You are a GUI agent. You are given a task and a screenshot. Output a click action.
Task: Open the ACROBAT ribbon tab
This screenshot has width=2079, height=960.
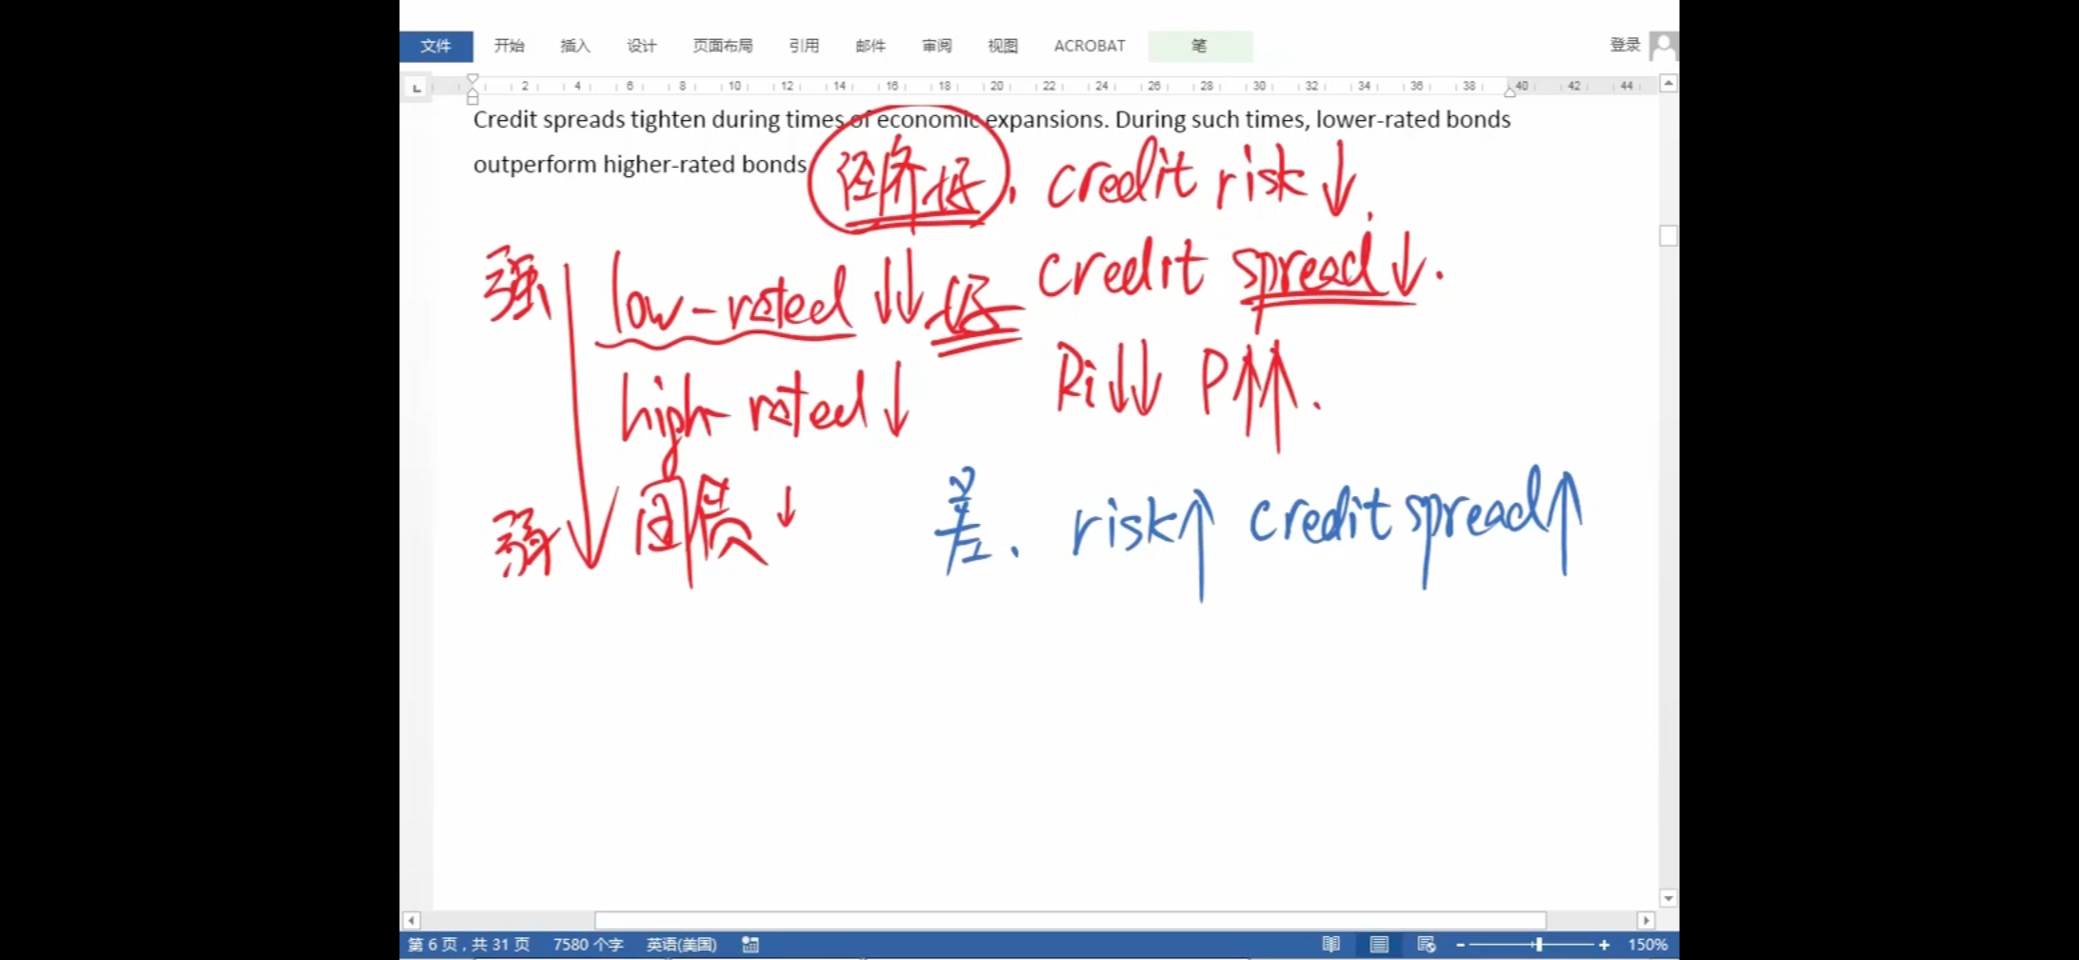click(x=1089, y=46)
